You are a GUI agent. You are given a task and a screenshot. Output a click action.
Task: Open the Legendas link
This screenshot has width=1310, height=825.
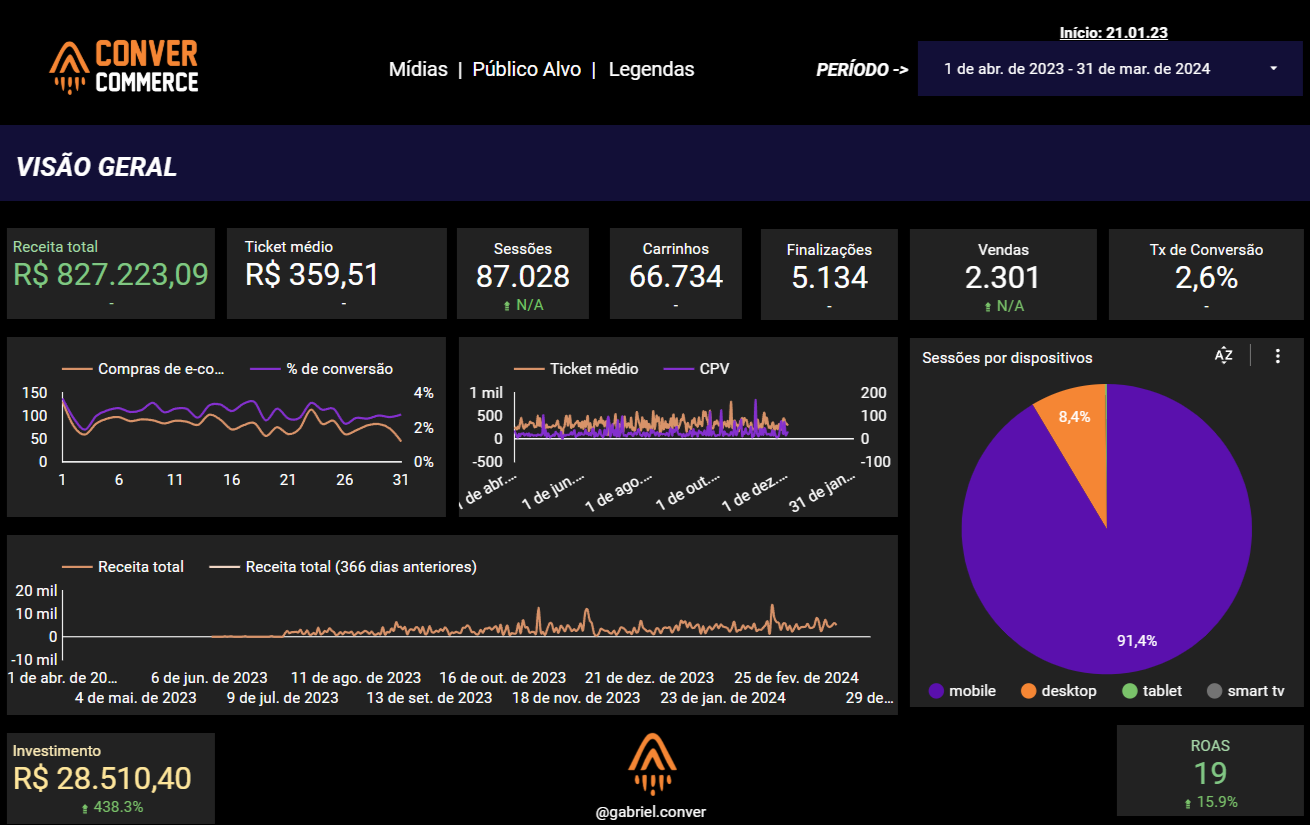[x=651, y=69]
